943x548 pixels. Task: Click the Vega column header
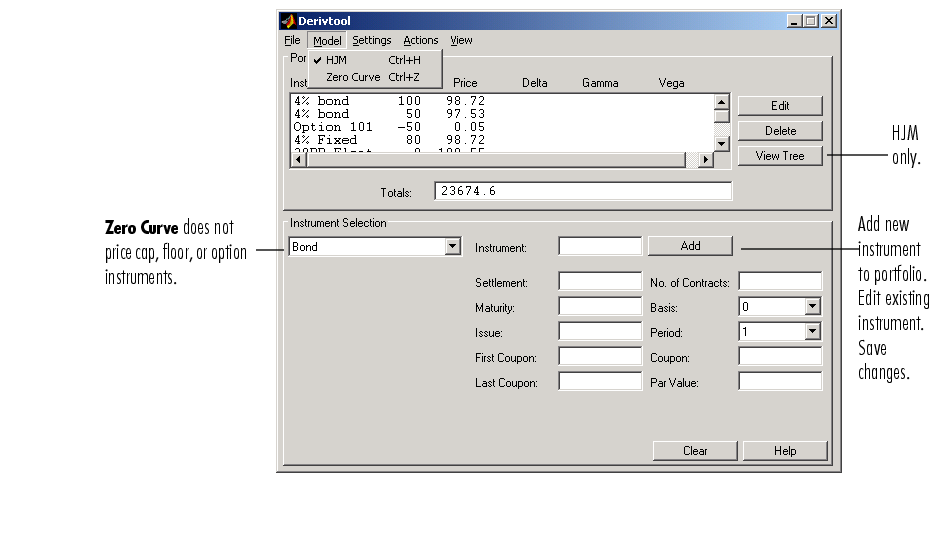click(671, 83)
